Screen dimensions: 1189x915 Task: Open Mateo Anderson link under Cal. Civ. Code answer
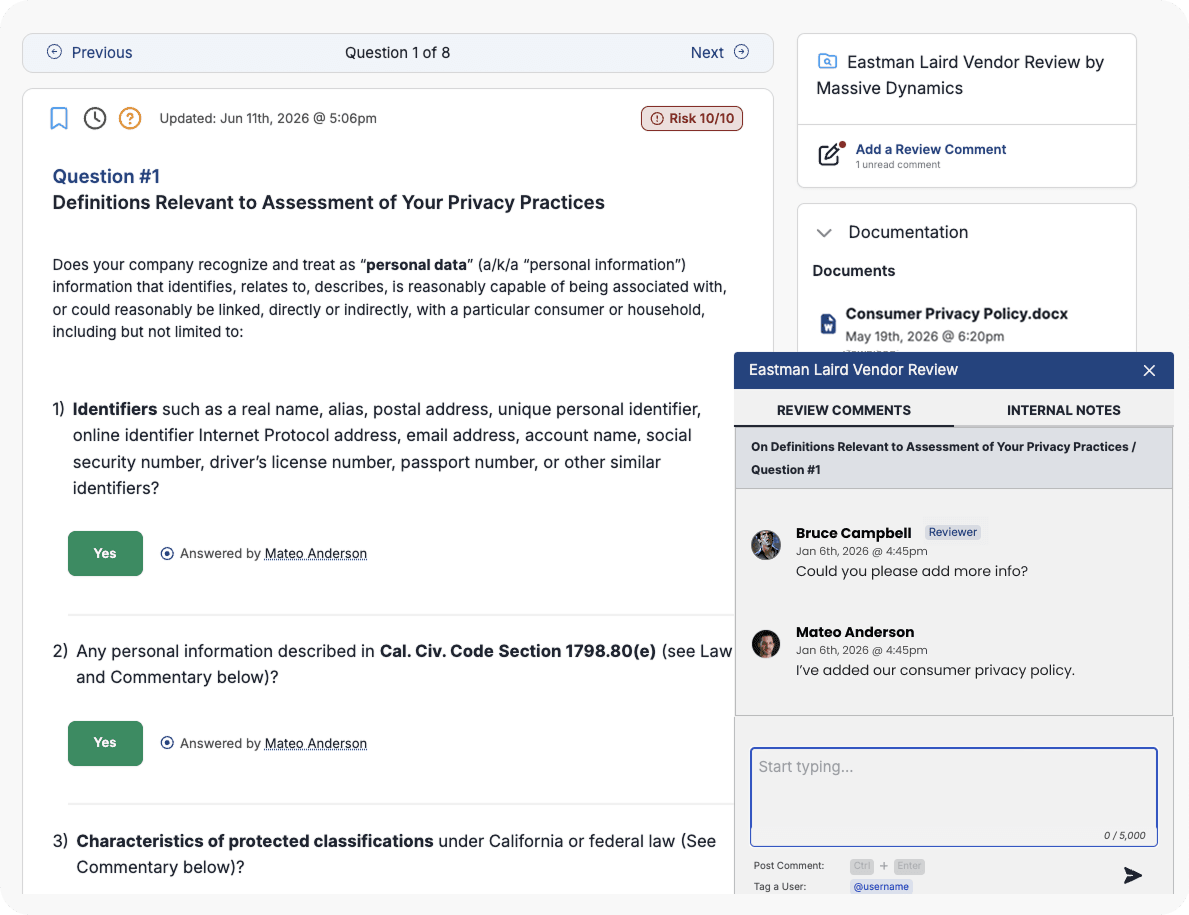(315, 743)
